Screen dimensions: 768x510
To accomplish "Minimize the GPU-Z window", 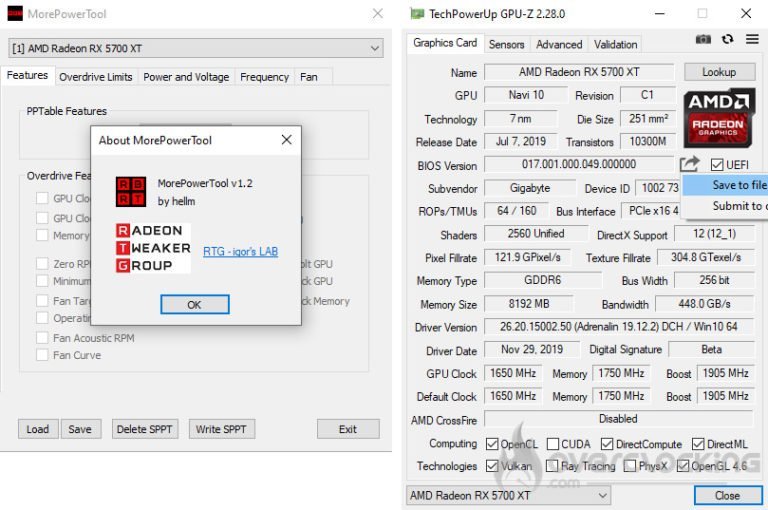I will [x=660, y=13].
